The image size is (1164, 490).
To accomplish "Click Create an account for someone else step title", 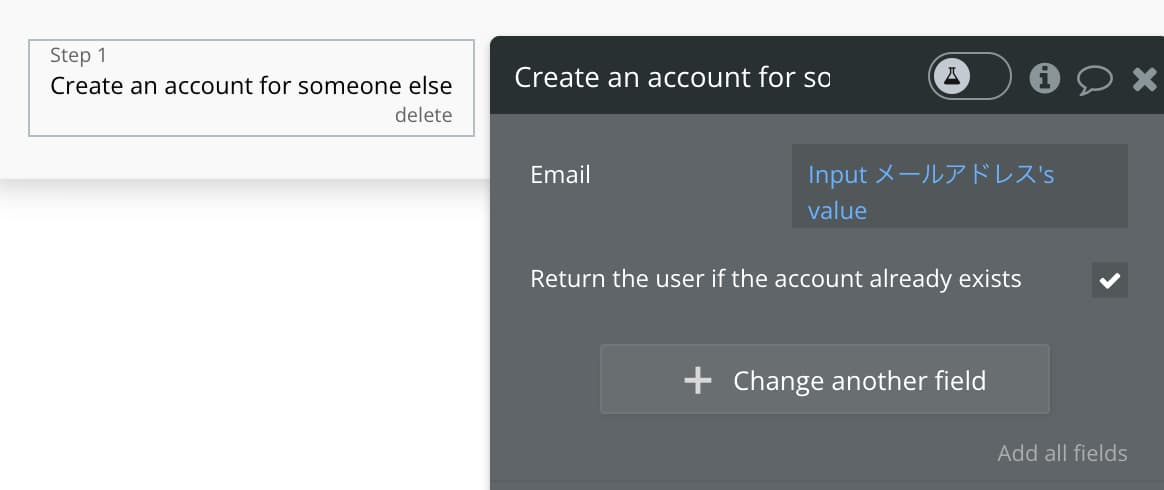I will 251,86.
